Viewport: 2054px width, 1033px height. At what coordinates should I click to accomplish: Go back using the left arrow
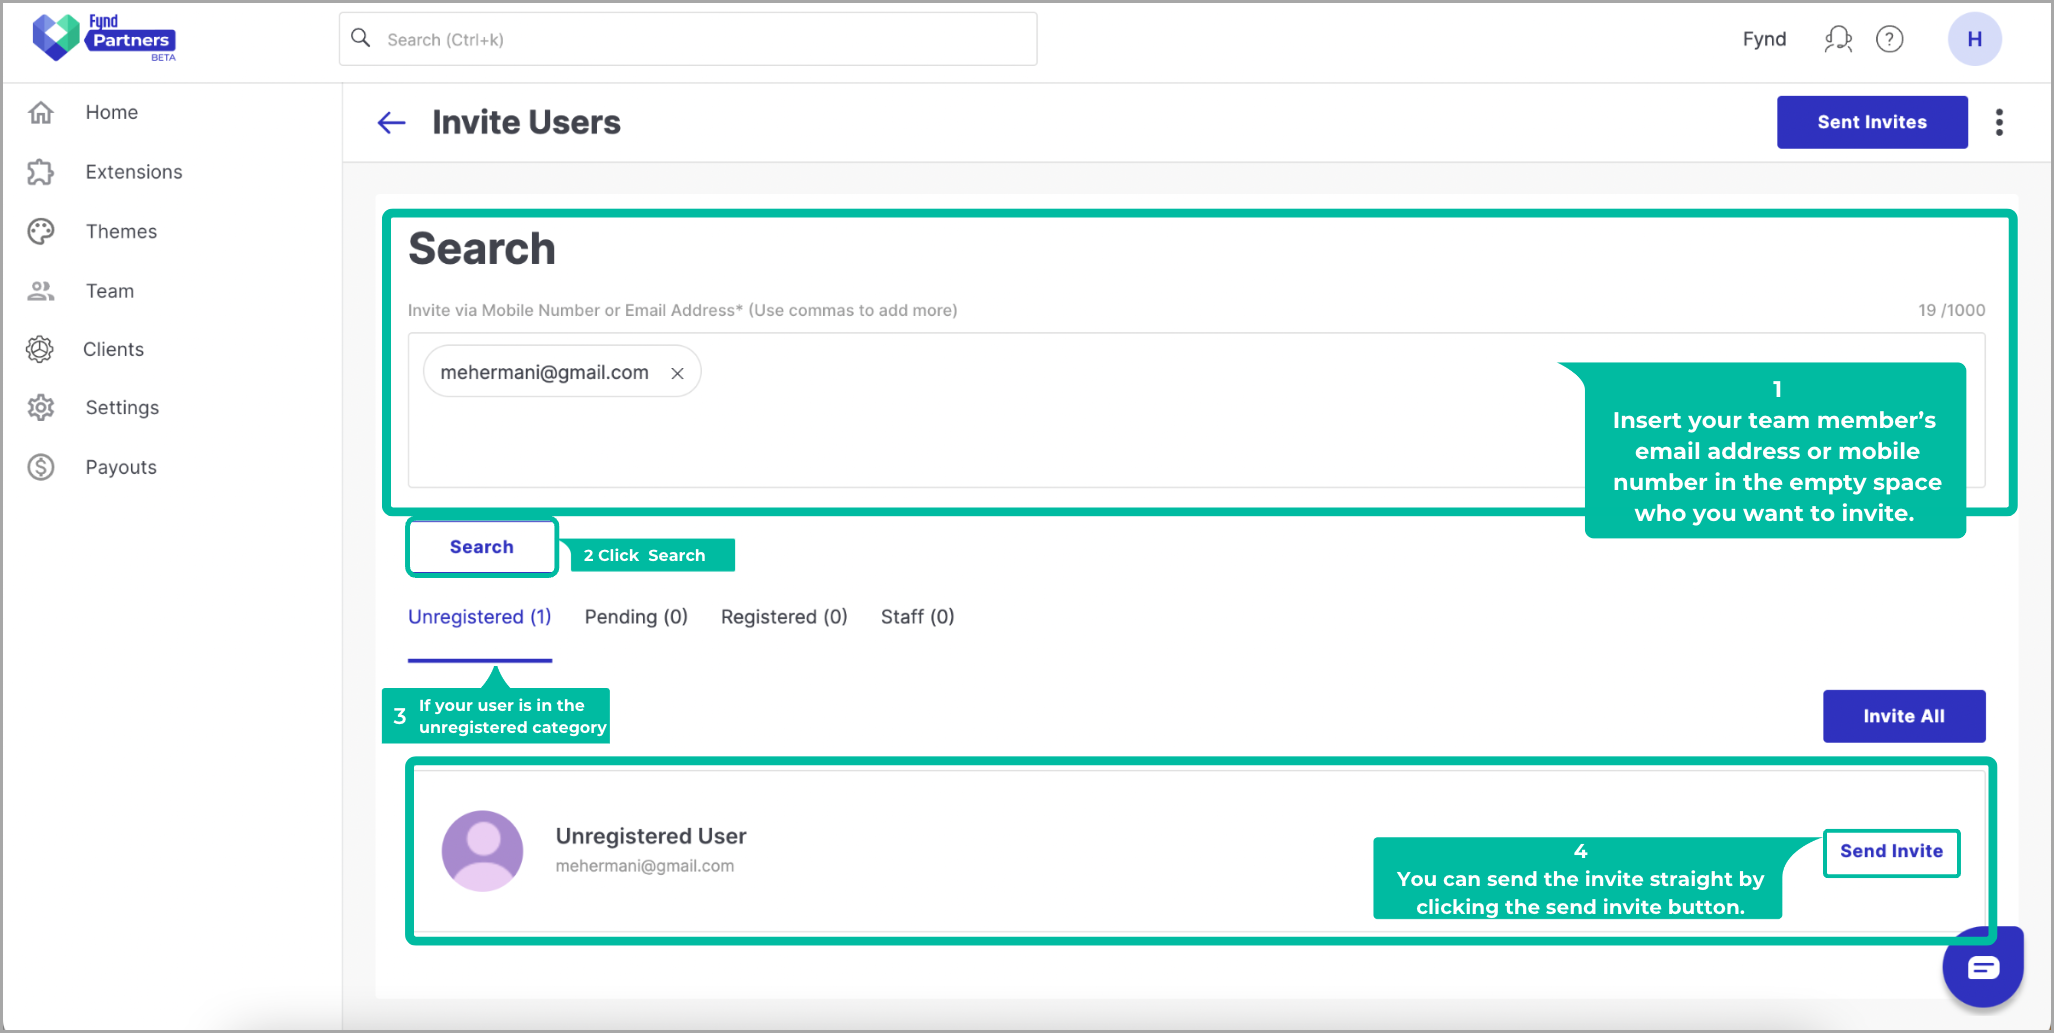pyautogui.click(x=391, y=123)
